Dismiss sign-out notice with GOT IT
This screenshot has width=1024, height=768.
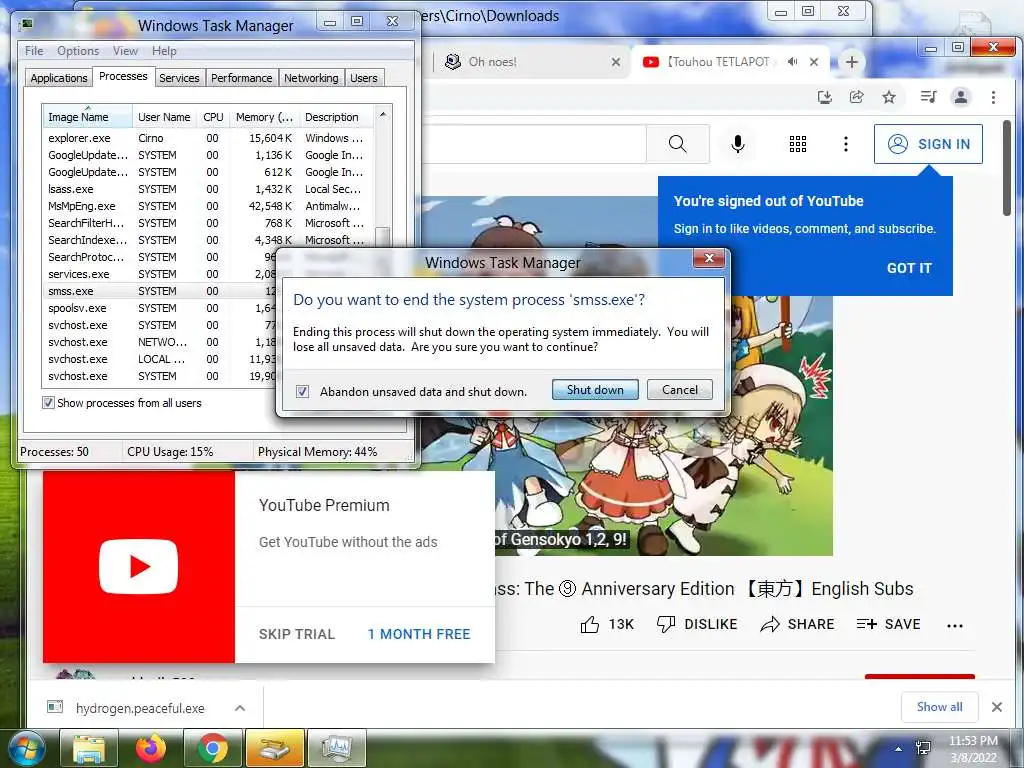tap(908, 268)
